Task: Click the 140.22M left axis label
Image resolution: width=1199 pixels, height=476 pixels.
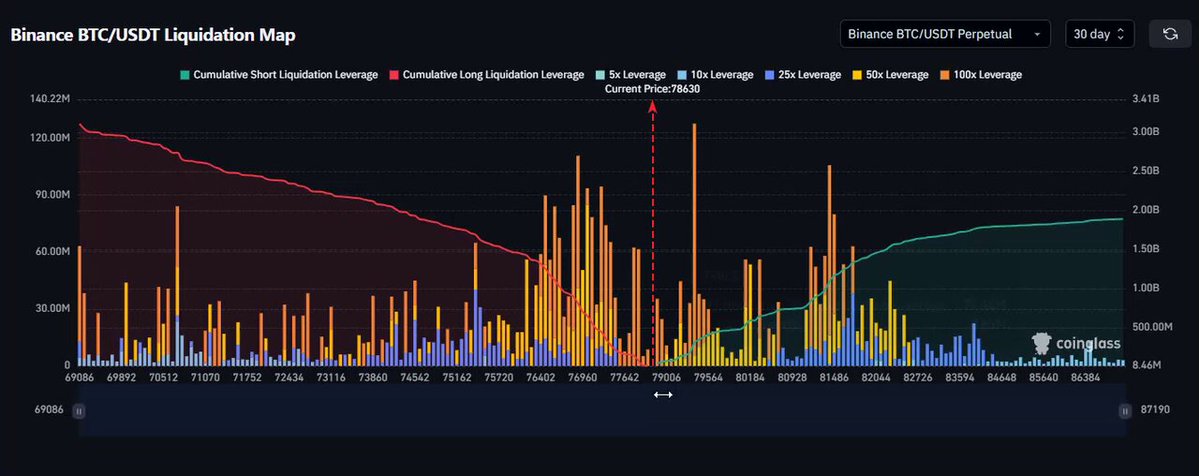Action: [x=51, y=99]
